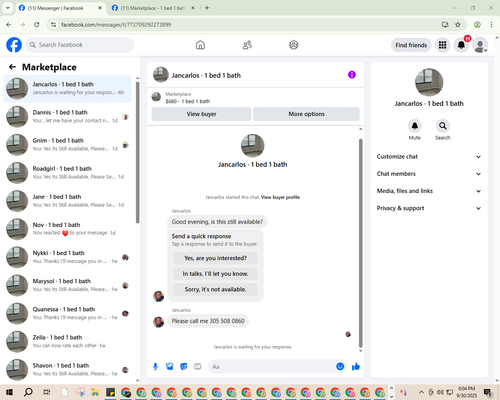Open the Chrome three-dot menu
Image resolution: width=500 pixels, height=400 pixels.
point(491,25)
